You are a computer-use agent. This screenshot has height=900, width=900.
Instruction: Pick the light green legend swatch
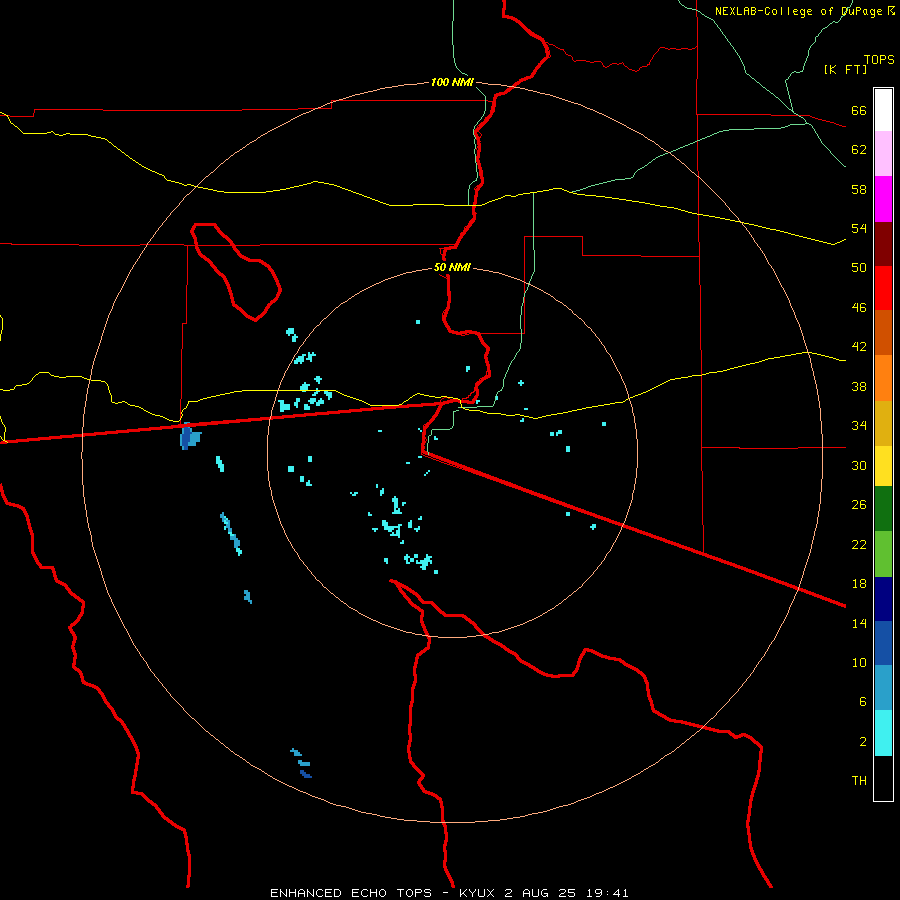click(x=883, y=554)
